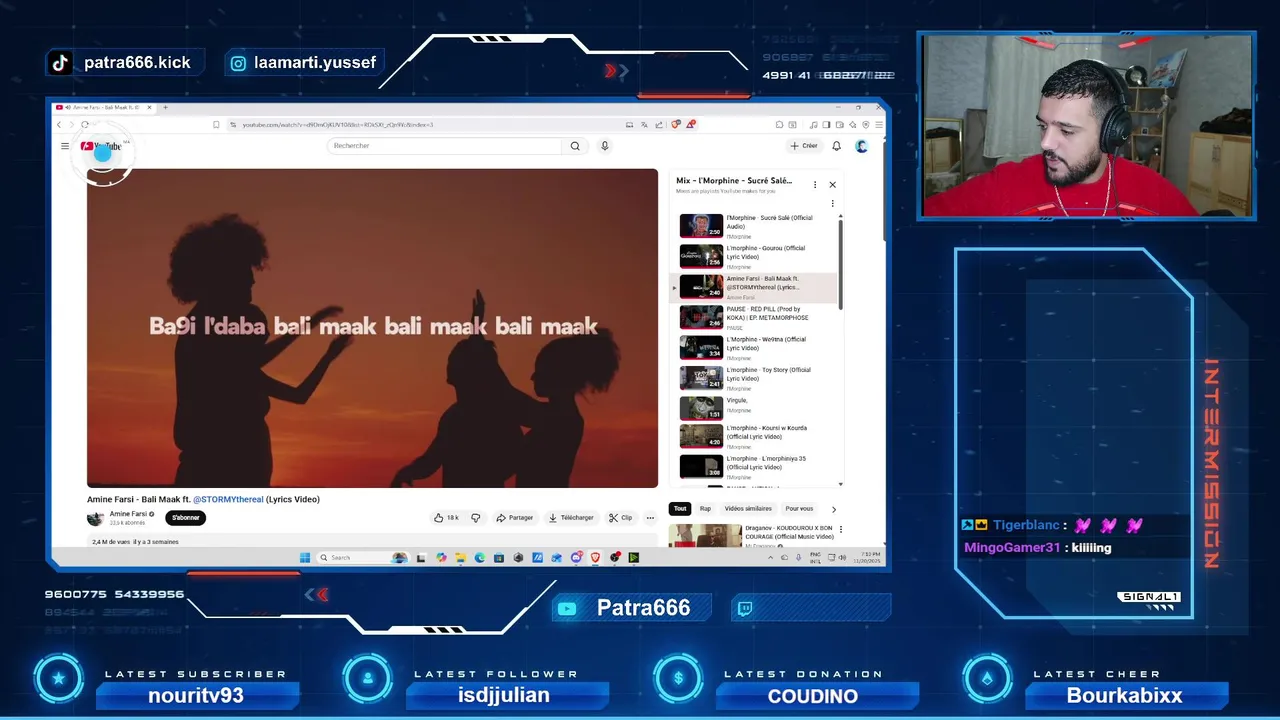Open the @STORMYthereal channel link
The image size is (1280, 720).
pos(228,499)
